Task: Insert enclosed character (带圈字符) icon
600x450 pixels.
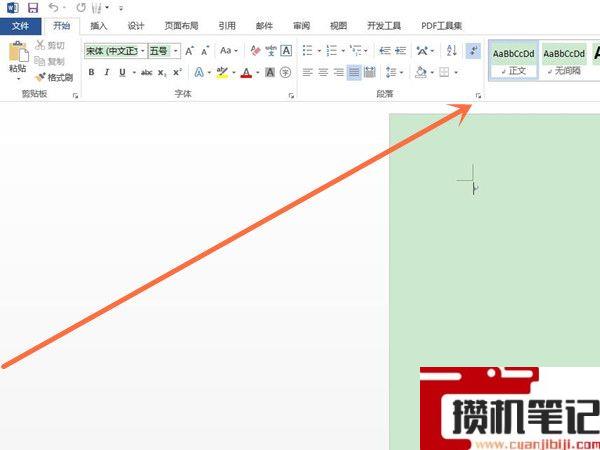Action: [x=285, y=72]
